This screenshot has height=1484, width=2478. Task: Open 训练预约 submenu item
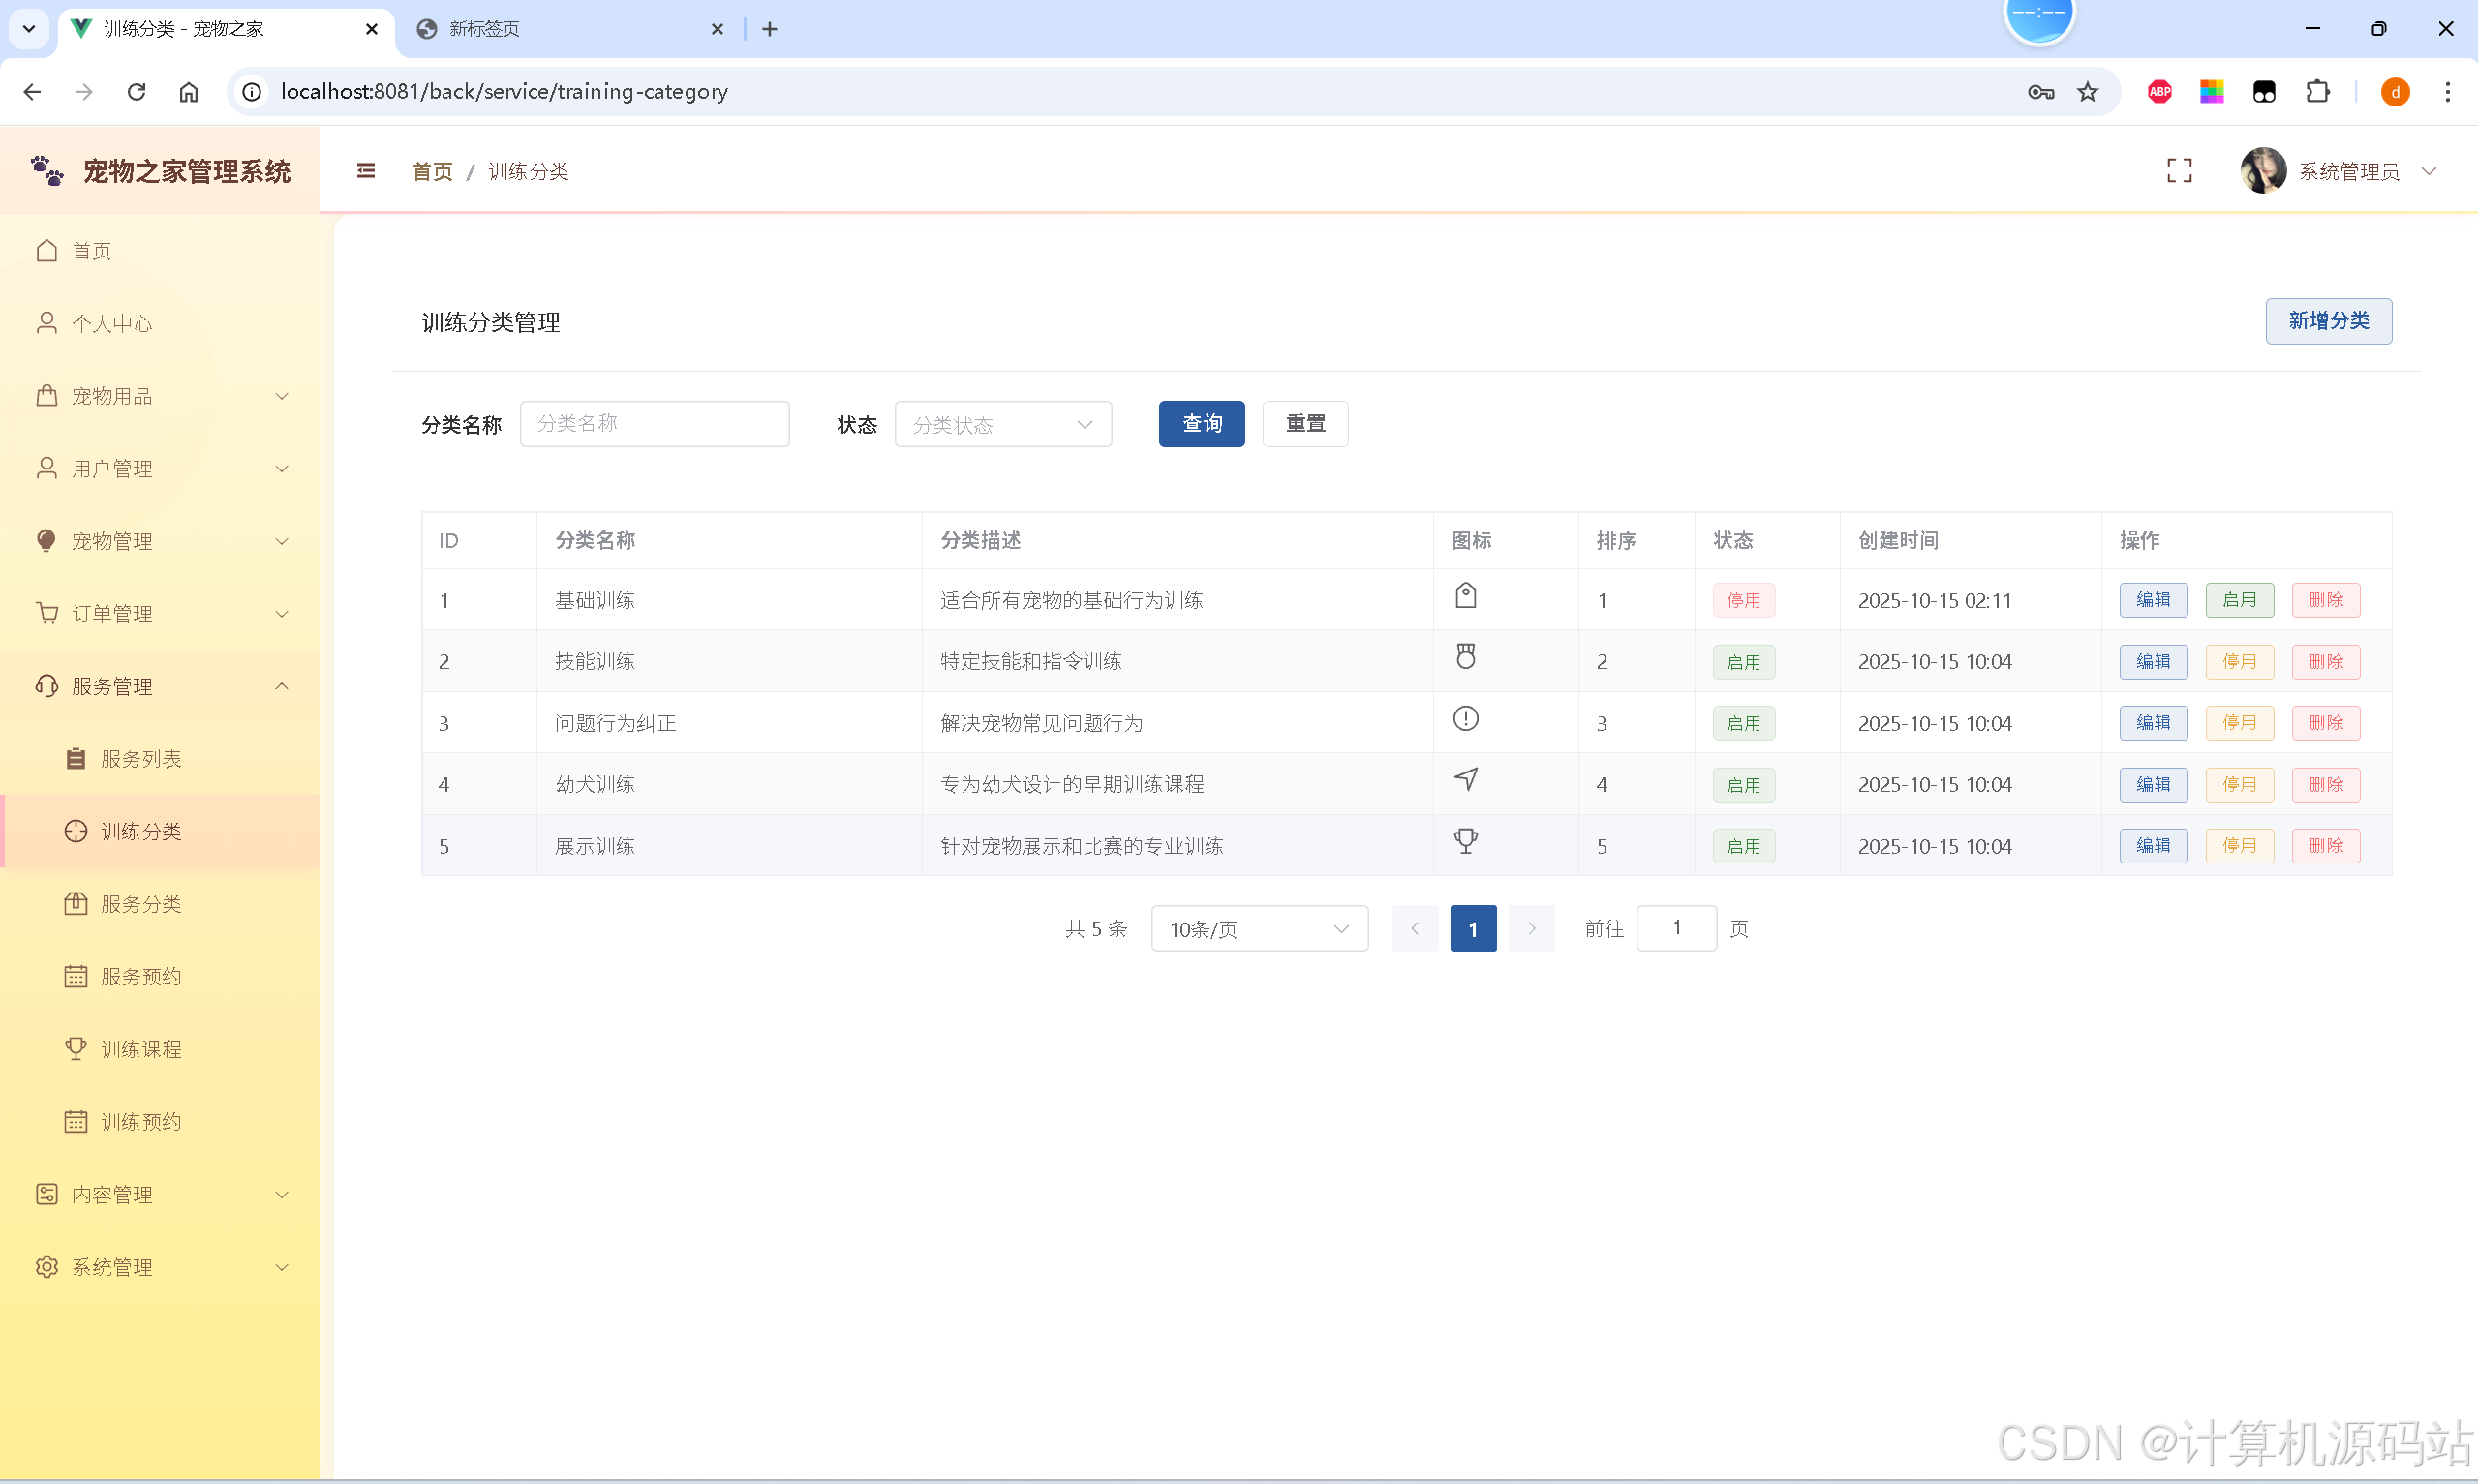[160, 1122]
